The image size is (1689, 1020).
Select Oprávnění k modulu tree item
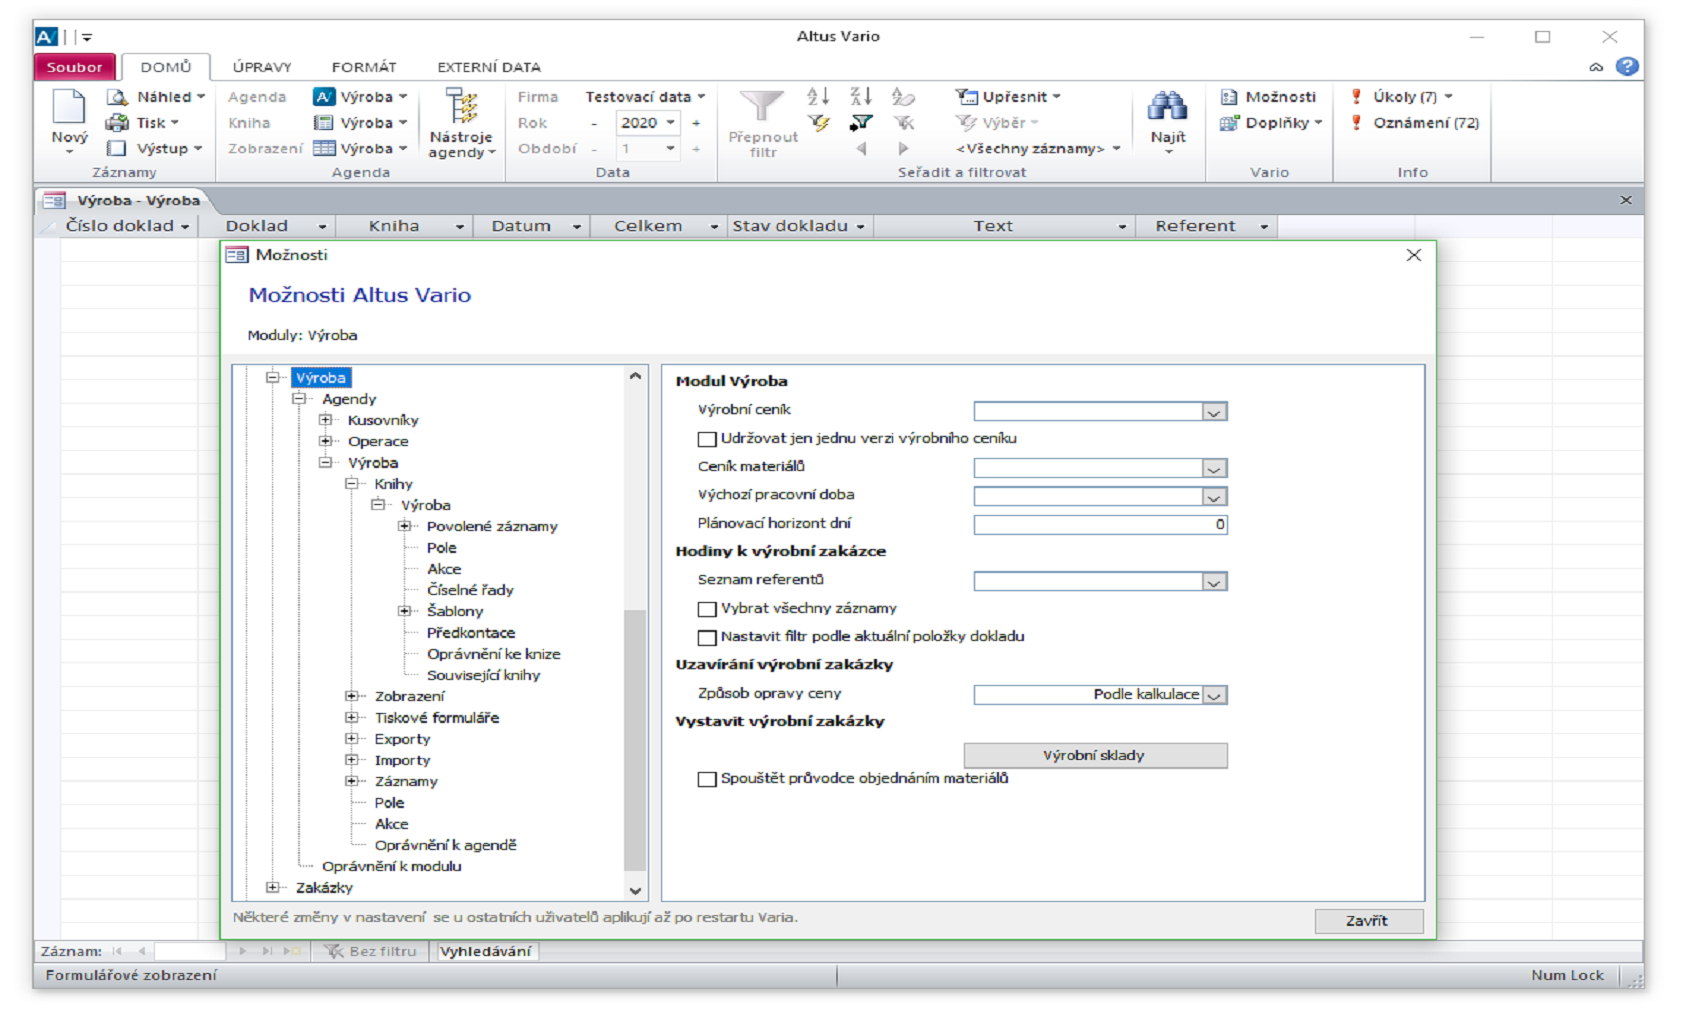tap(392, 866)
